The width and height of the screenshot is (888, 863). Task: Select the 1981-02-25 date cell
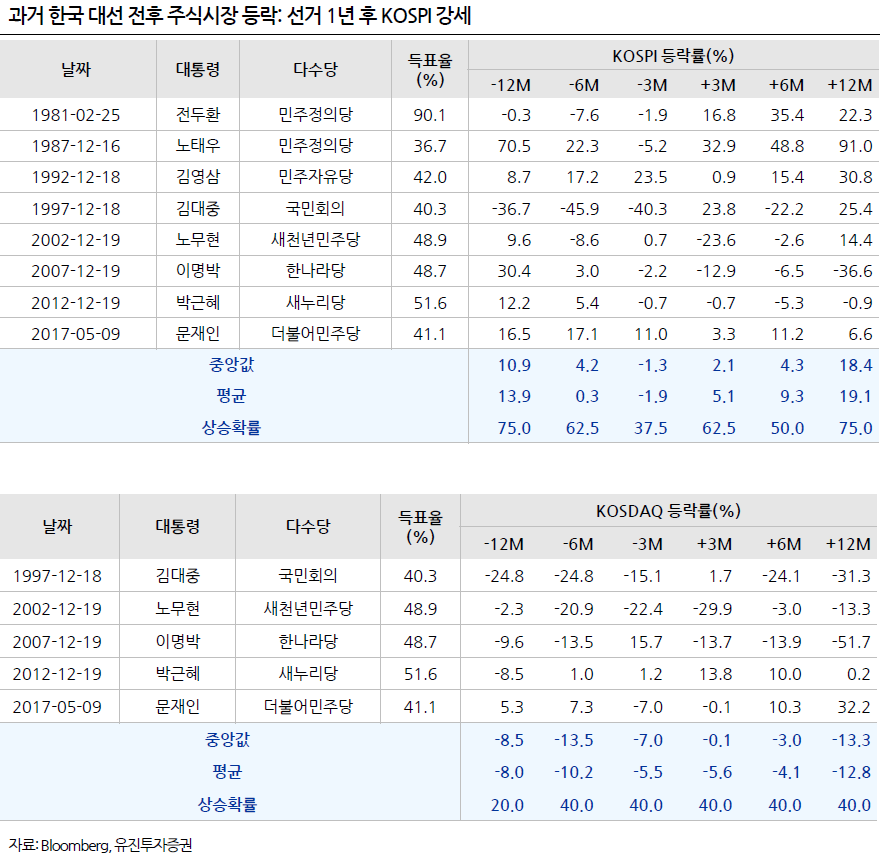76,115
